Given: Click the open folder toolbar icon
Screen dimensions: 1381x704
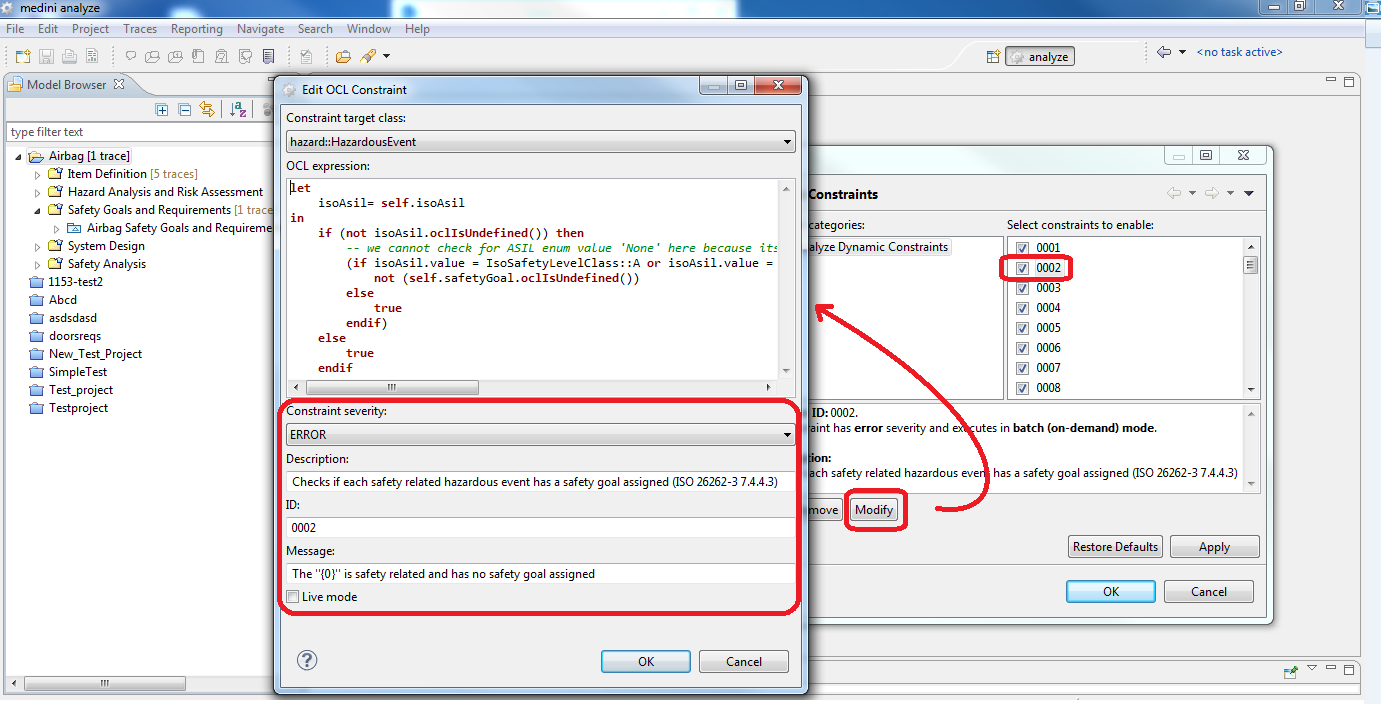Looking at the screenshot, I should pos(343,56).
